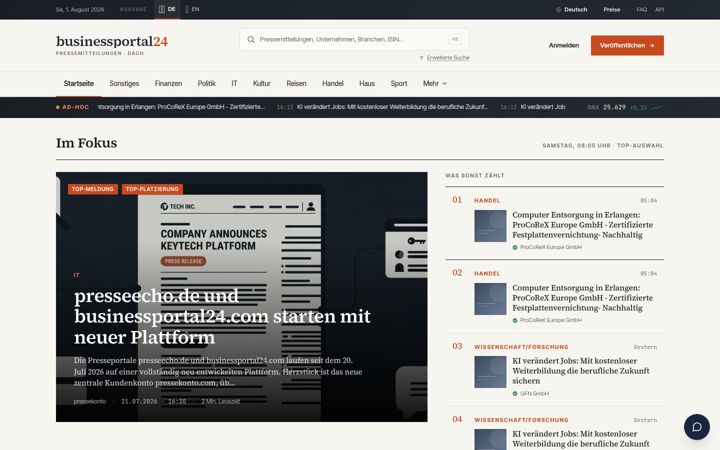This screenshot has width=720, height=450.
Task: Click the Veröffentlichen button
Action: tap(627, 45)
